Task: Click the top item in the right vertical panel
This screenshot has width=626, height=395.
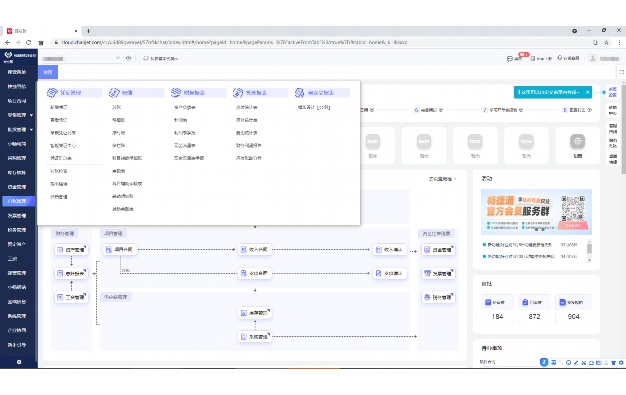Action: click(613, 92)
